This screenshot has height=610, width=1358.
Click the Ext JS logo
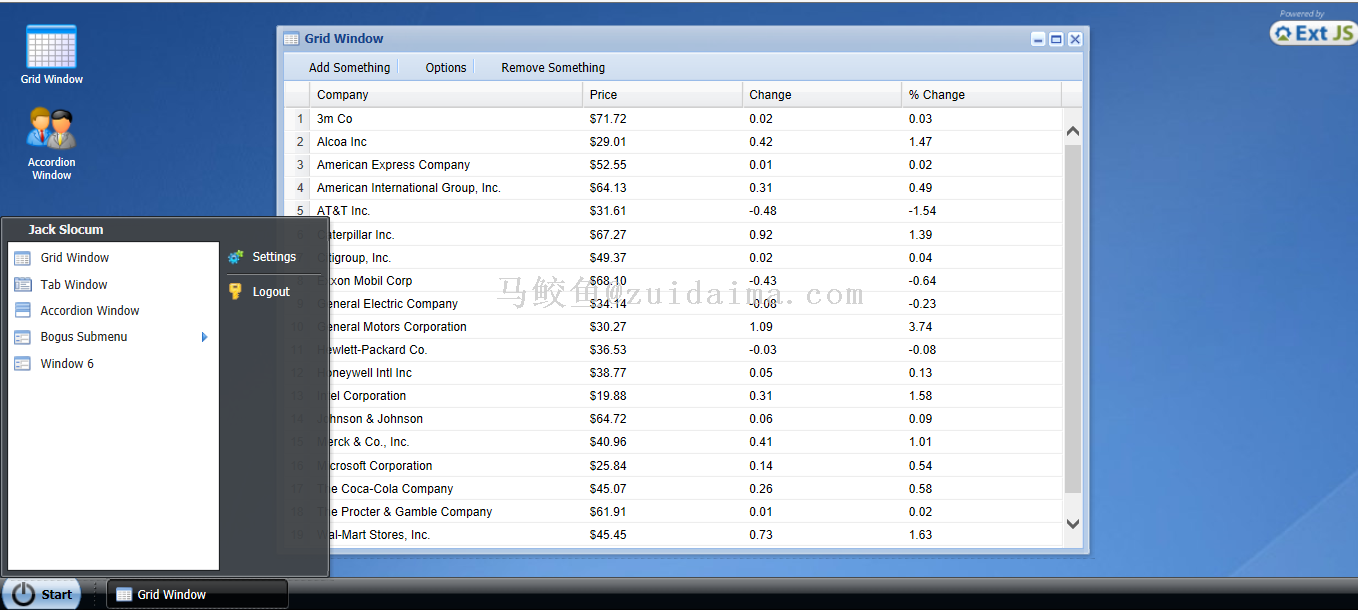[1313, 33]
